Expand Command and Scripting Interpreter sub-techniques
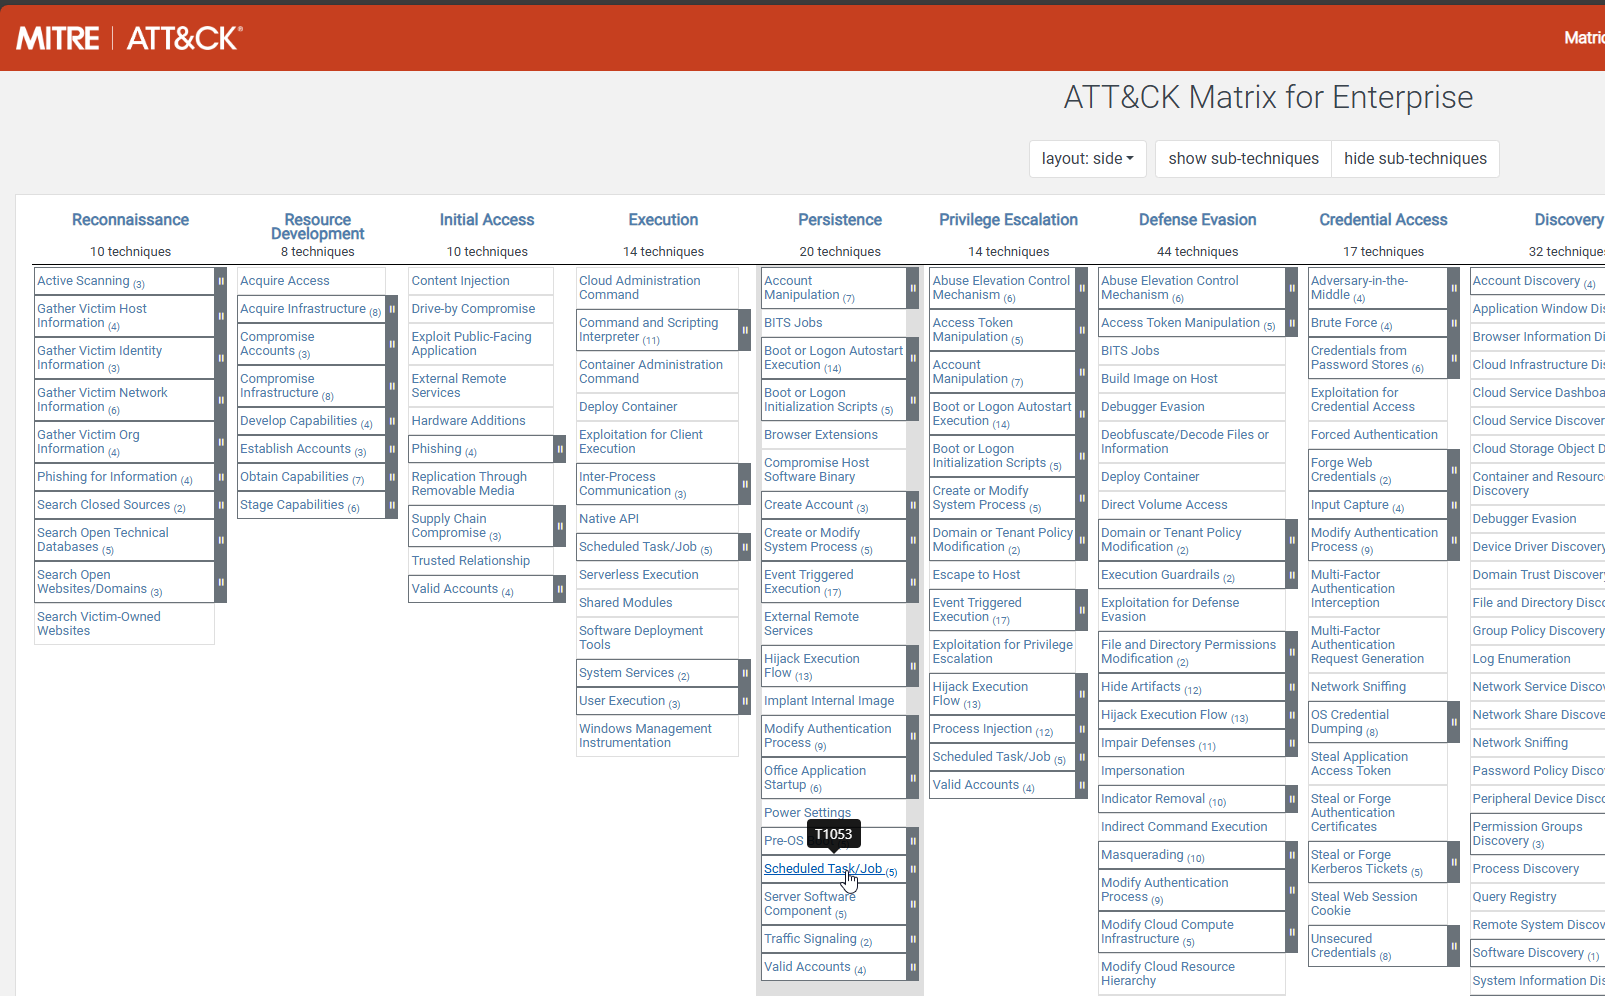Viewport: 1605px width, 996px height. click(745, 330)
